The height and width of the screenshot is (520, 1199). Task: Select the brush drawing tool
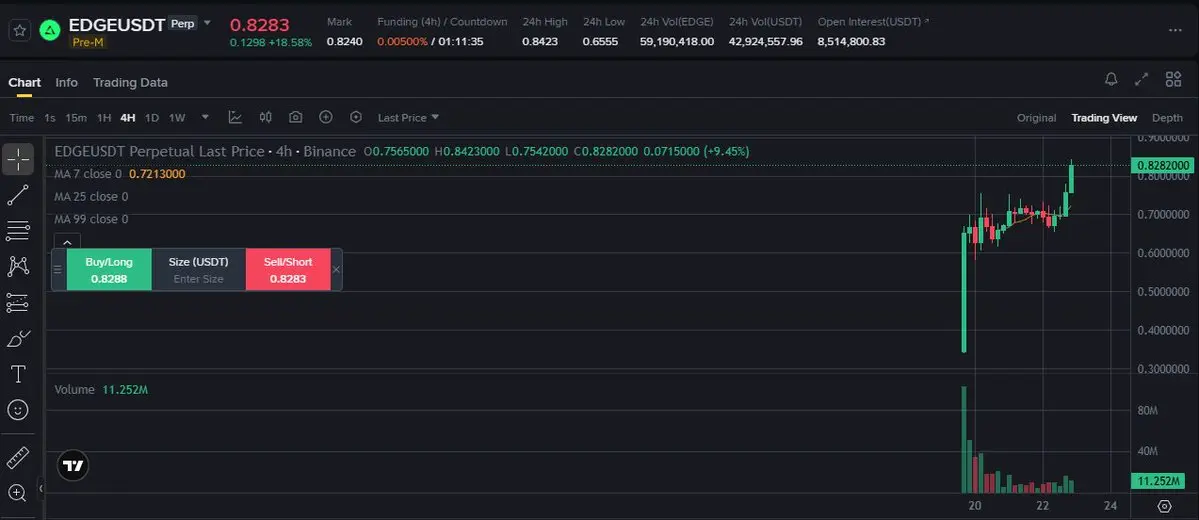tap(18, 338)
